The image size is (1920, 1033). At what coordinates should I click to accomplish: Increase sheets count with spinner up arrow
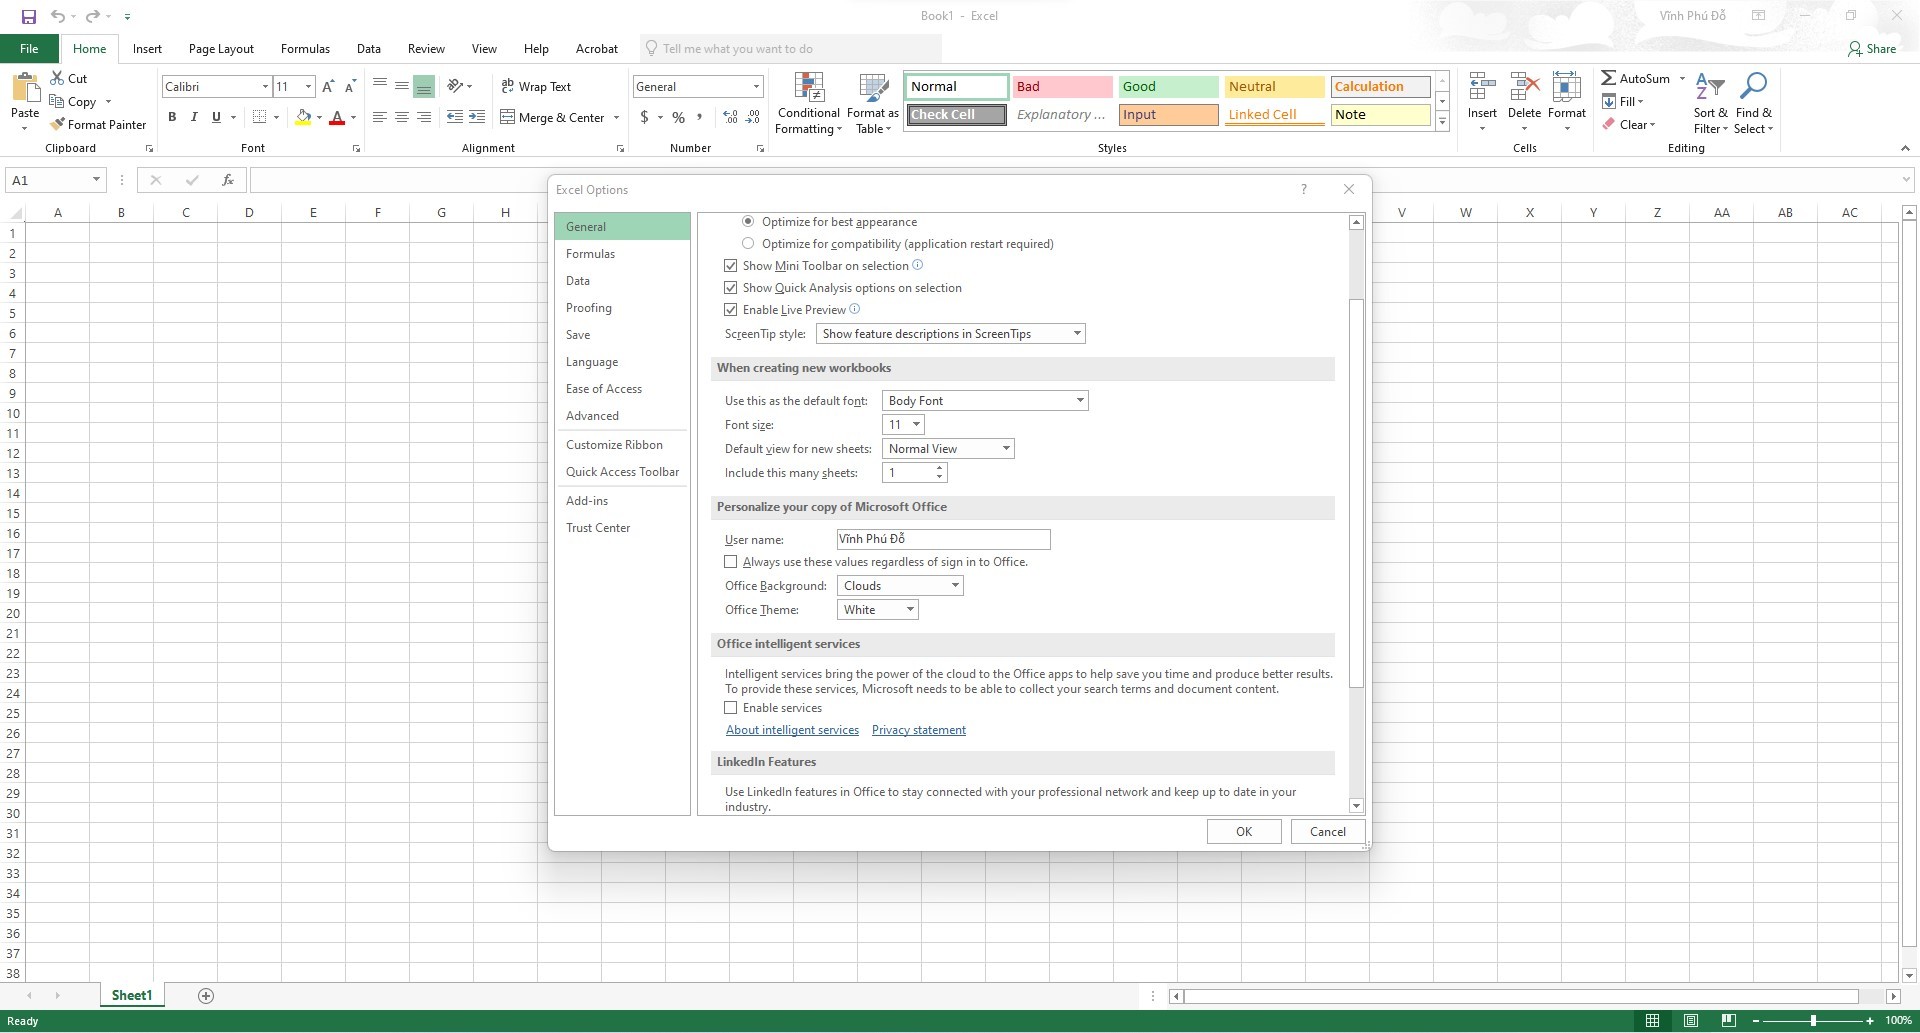(939, 468)
